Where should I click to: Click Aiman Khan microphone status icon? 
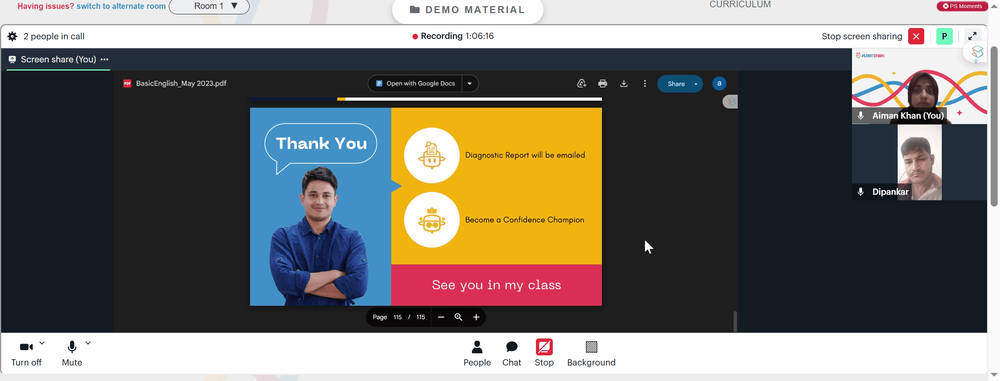pyautogui.click(x=860, y=116)
